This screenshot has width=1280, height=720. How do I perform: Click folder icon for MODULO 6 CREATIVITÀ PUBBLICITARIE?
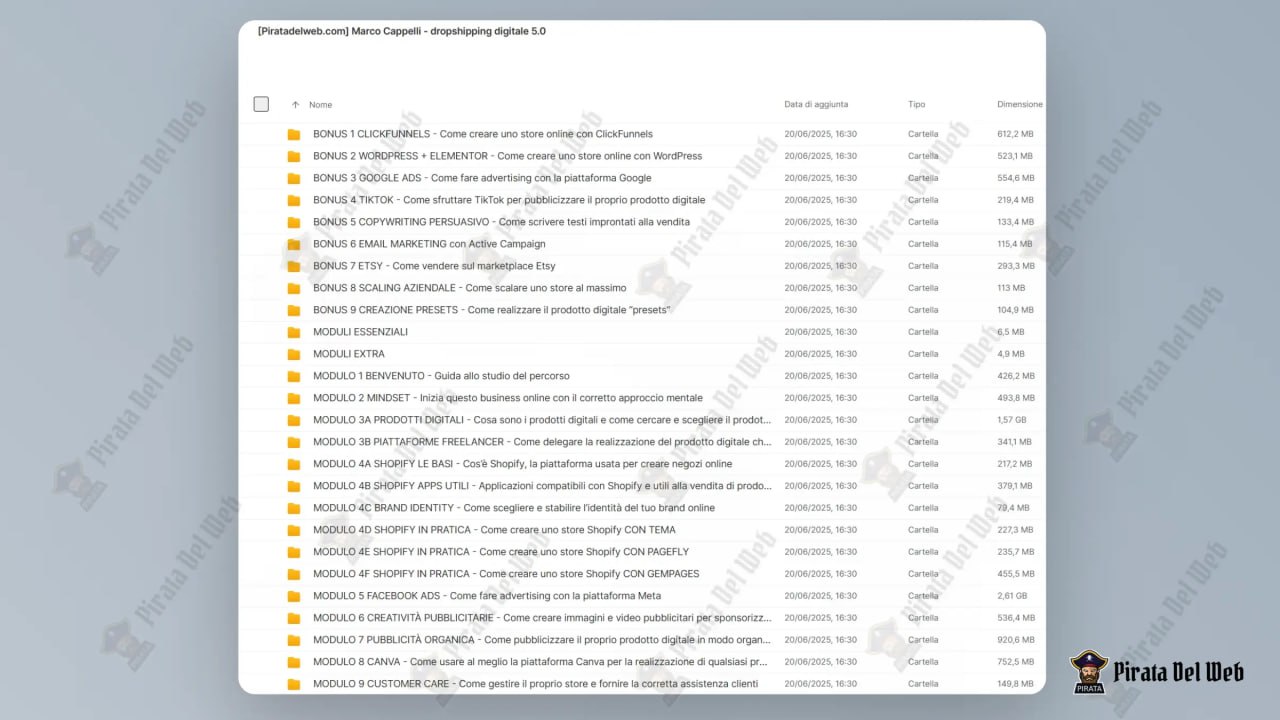pos(294,618)
